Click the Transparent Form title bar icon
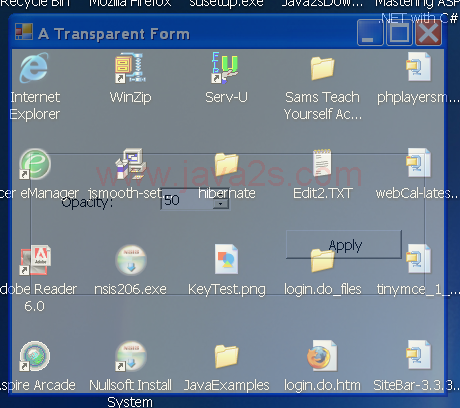This screenshot has width=460, height=408. [24, 32]
